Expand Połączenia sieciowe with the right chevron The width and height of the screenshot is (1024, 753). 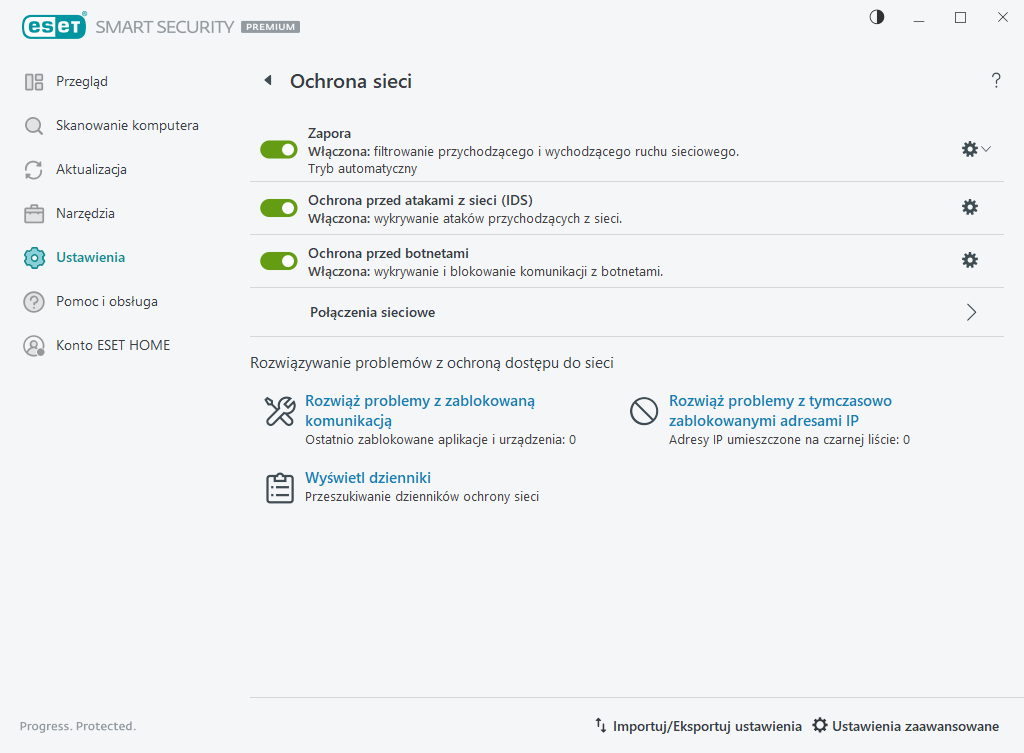[x=971, y=312]
